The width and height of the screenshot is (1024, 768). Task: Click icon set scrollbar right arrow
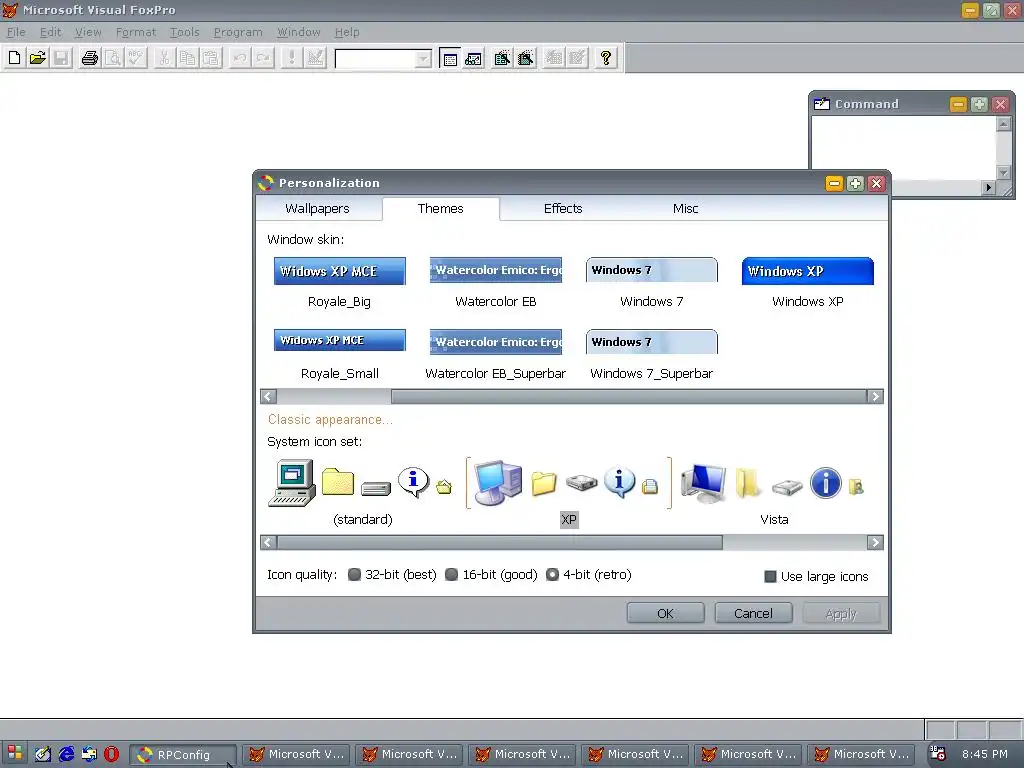875,543
